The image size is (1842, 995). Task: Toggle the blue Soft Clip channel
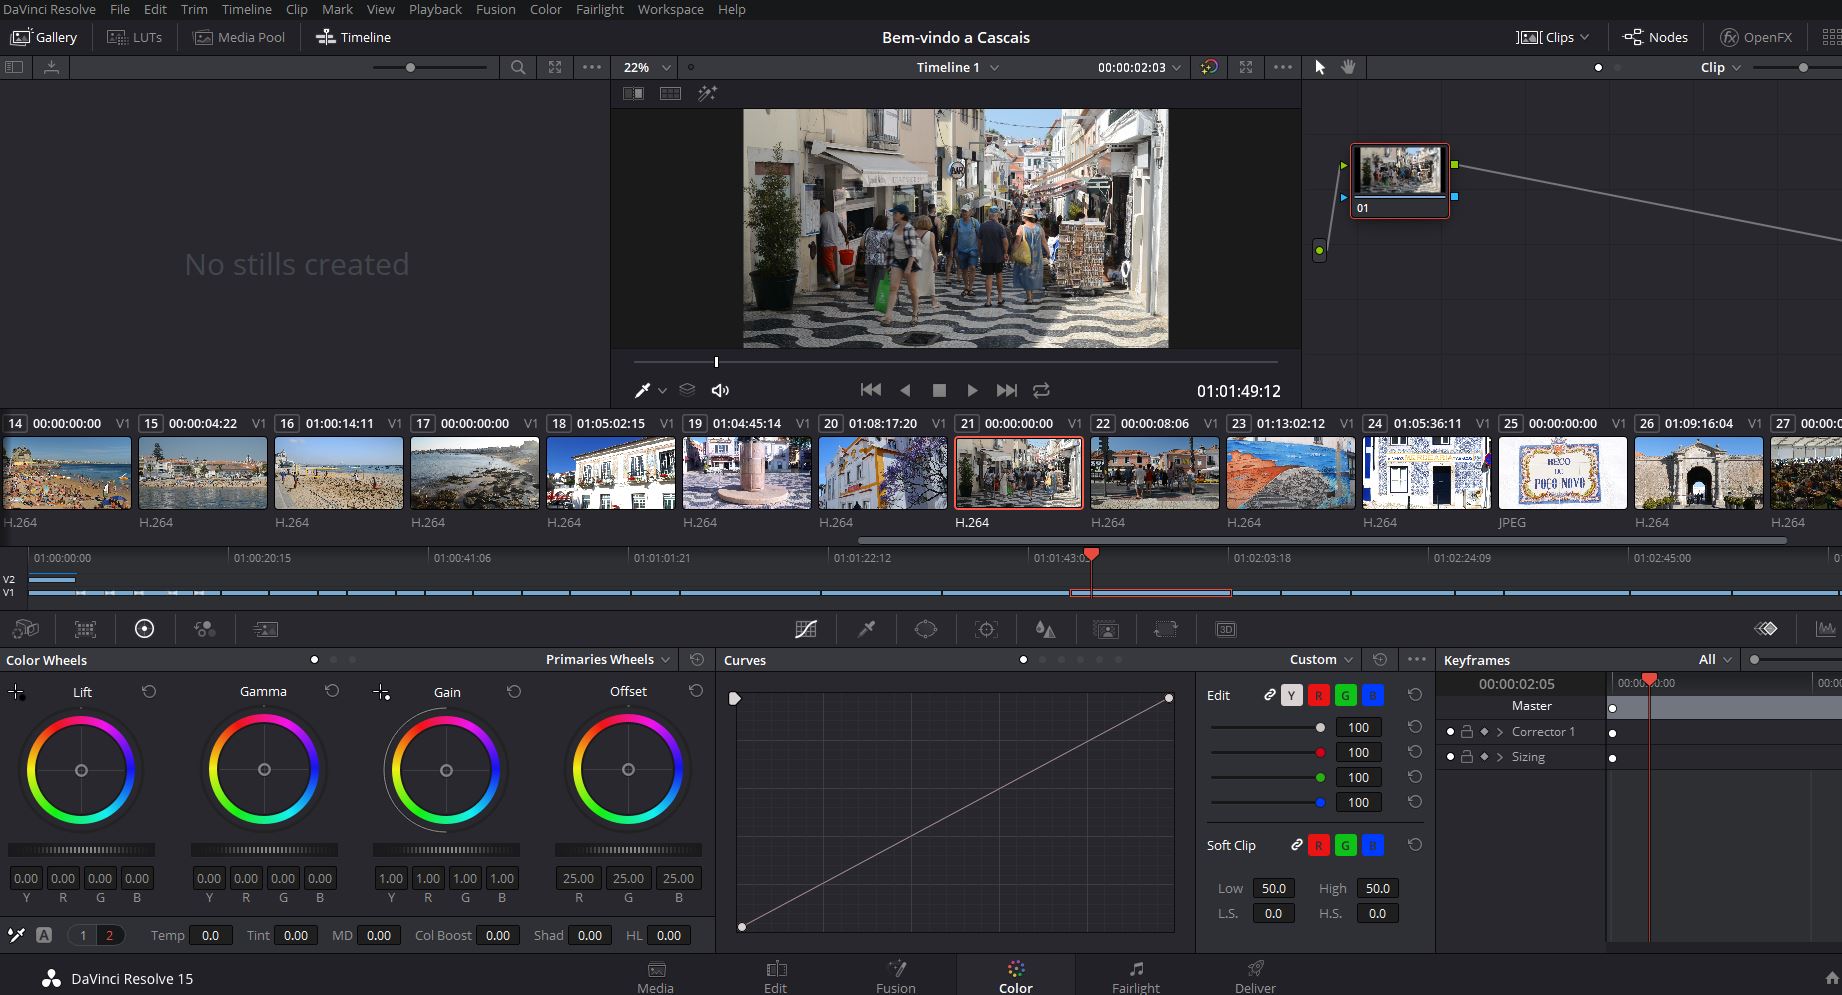coord(1372,845)
